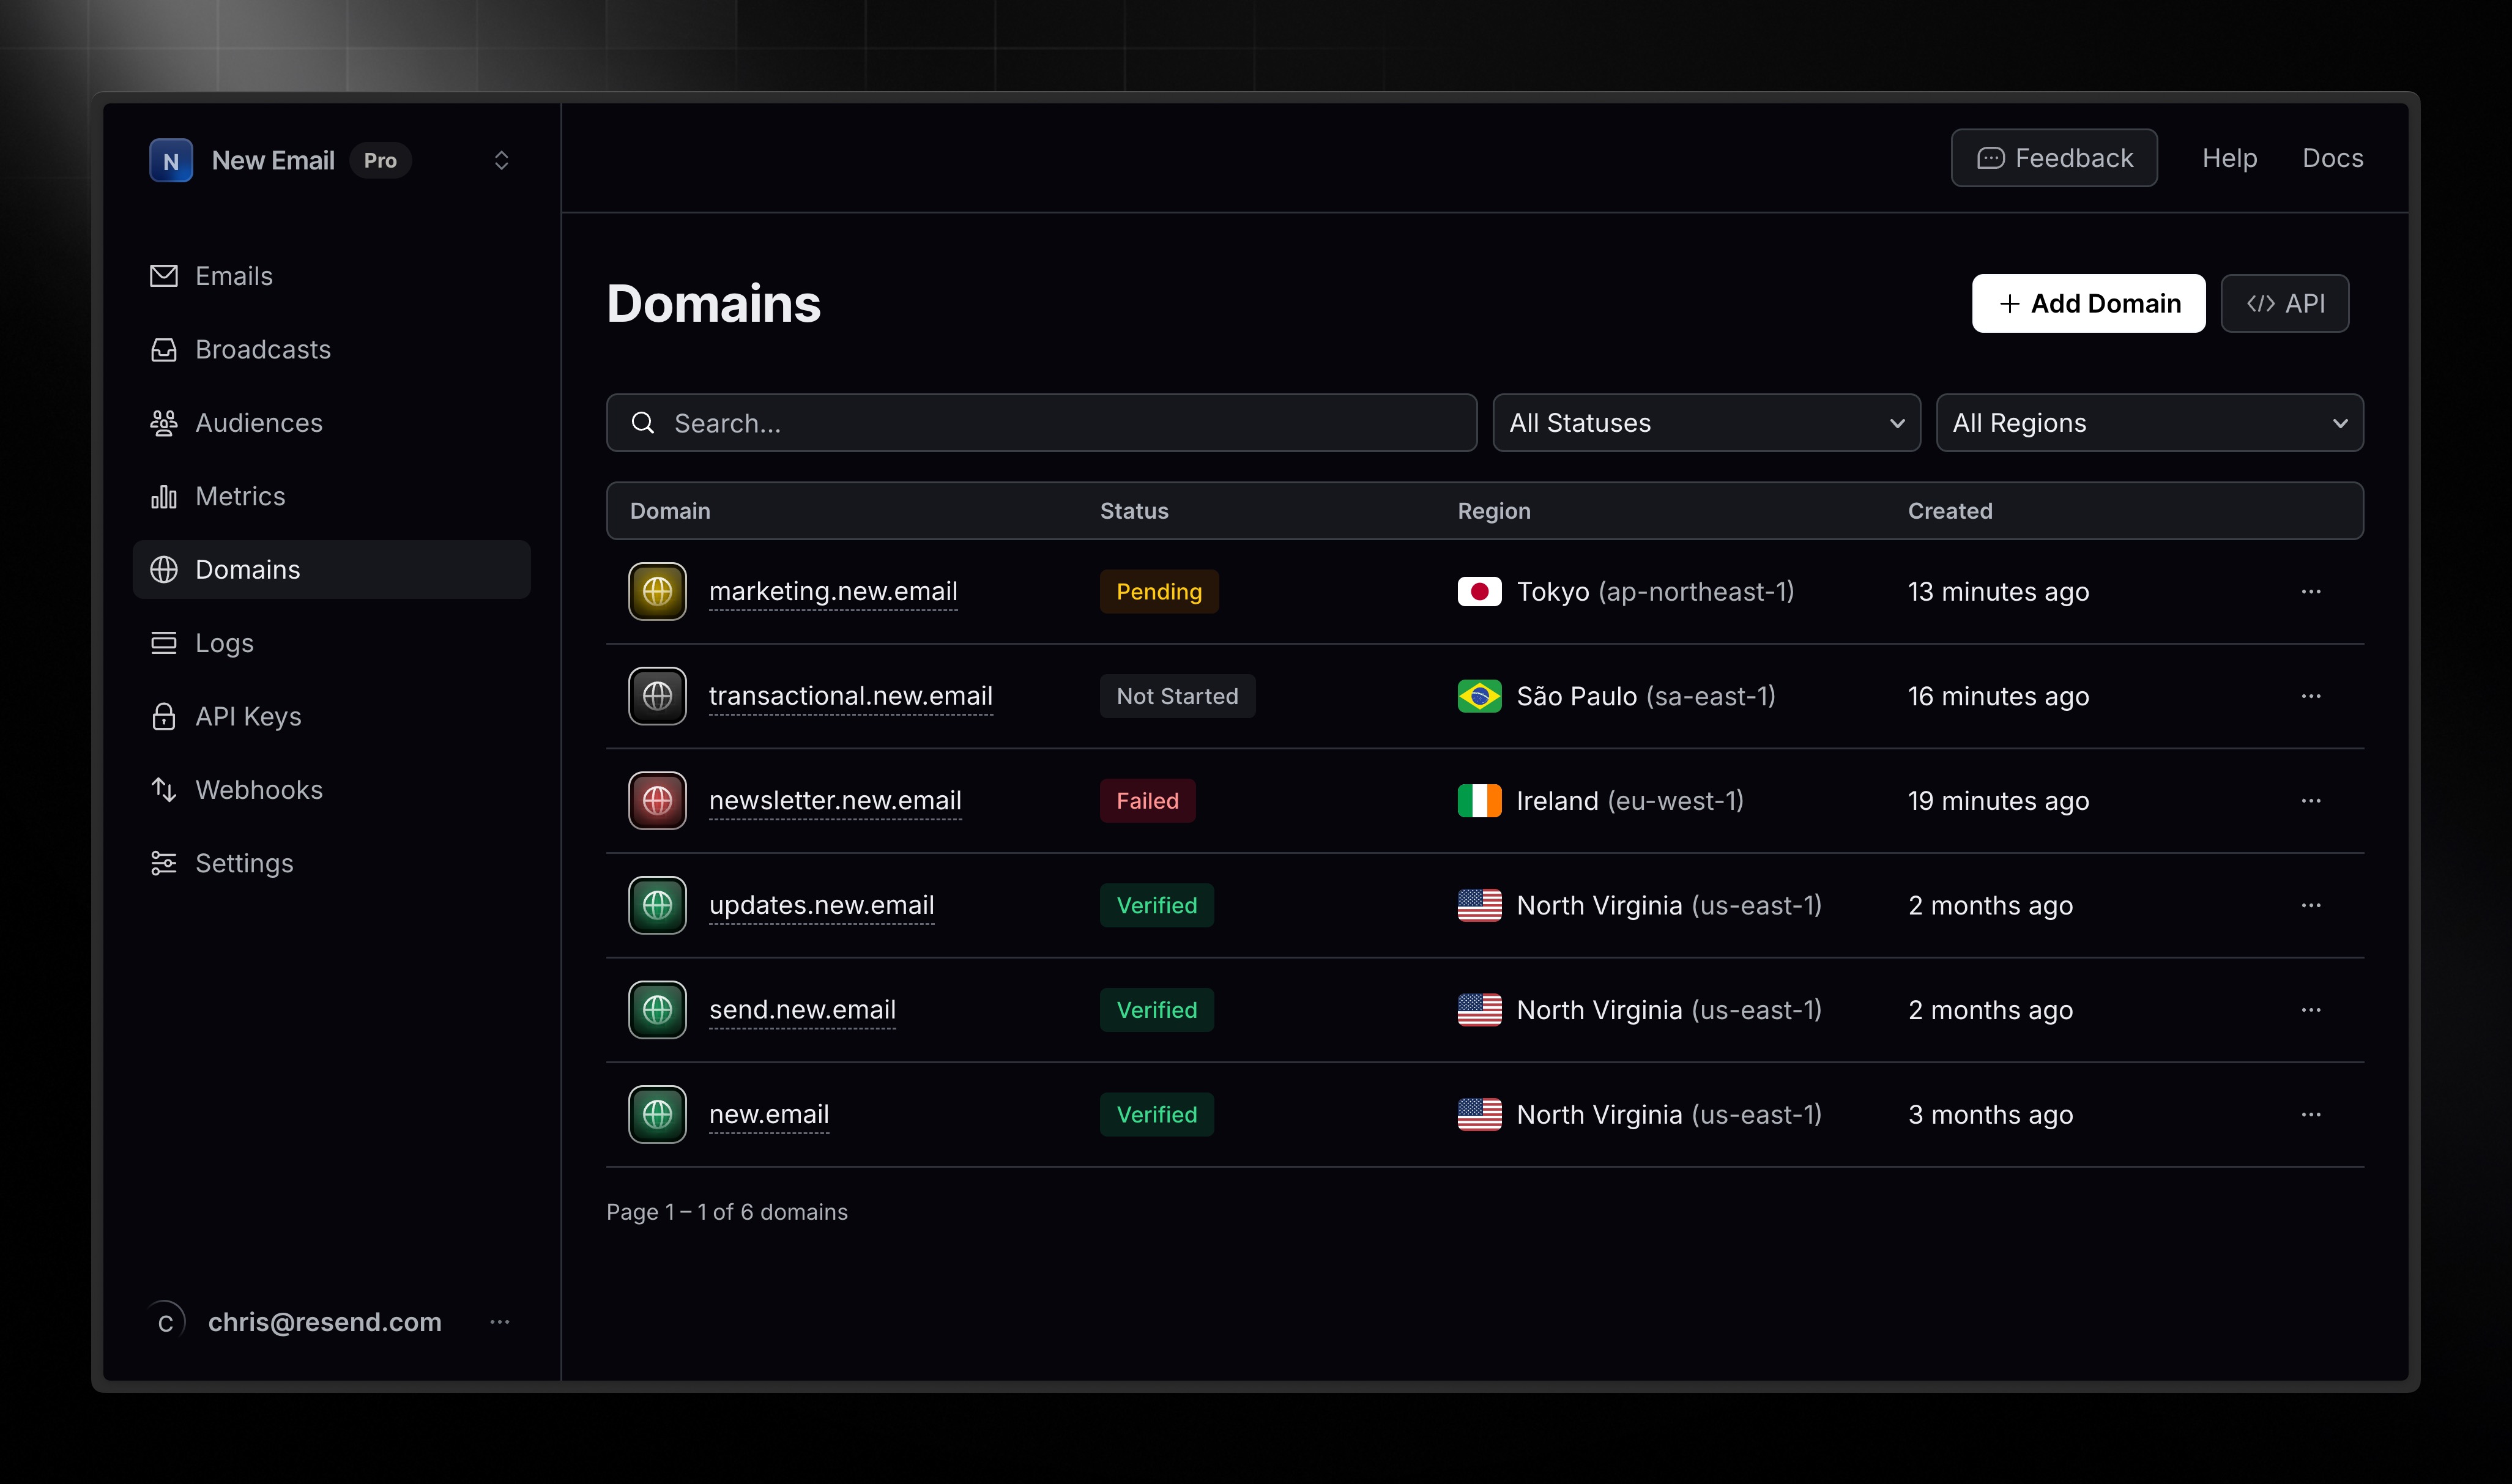Image resolution: width=2512 pixels, height=1484 pixels.
Task: Expand the All Regions filter dropdown
Action: point(2149,423)
